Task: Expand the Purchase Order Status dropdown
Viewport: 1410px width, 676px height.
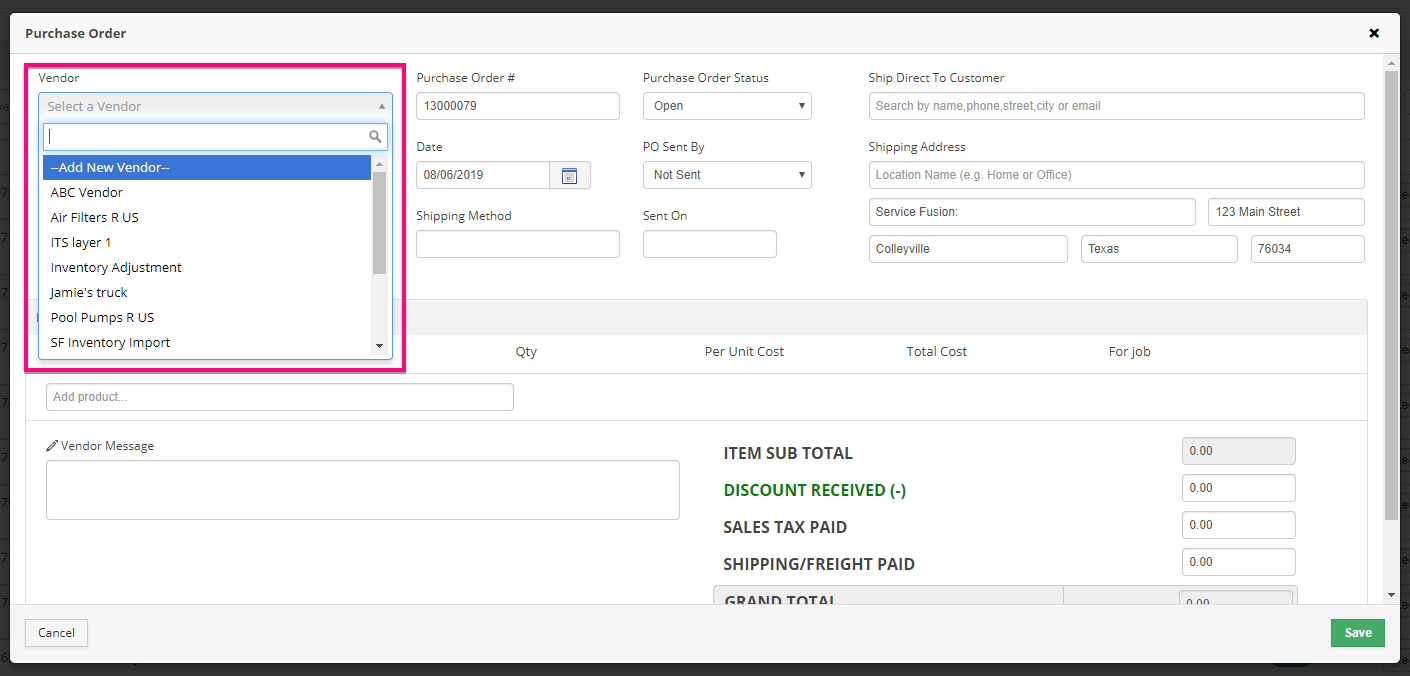Action: pos(726,106)
